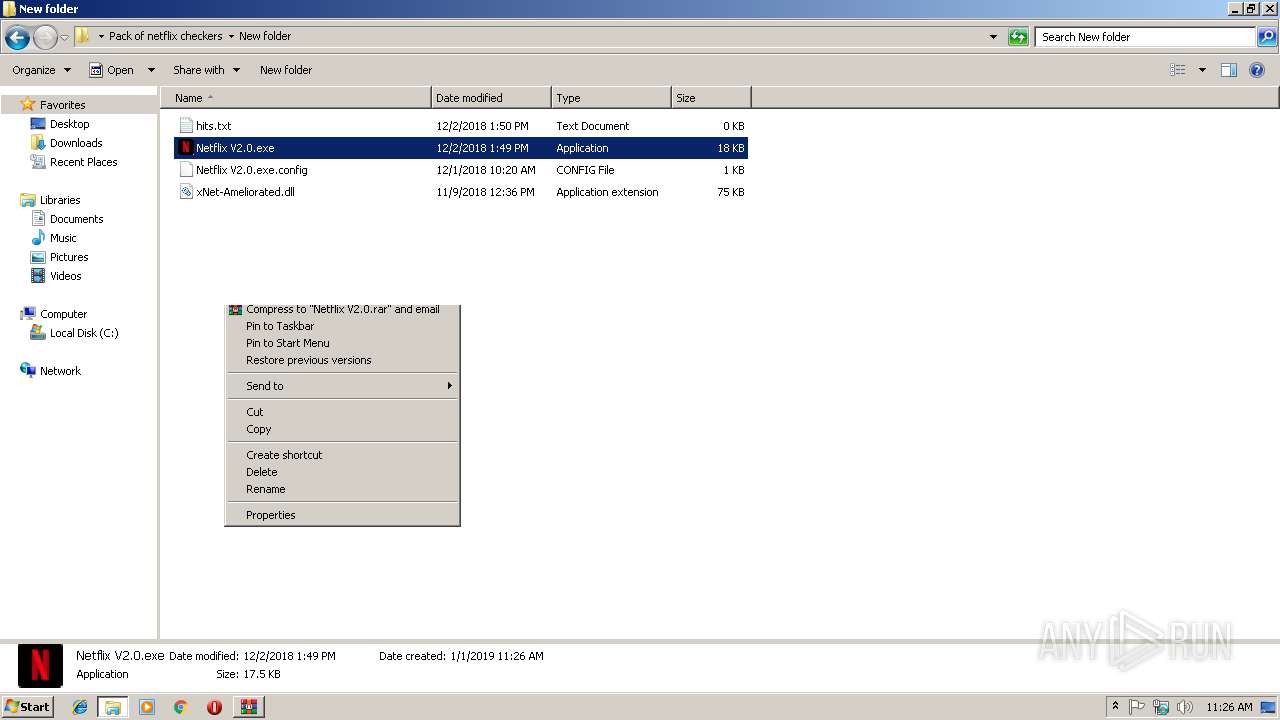Click the Netflix V2.0.exe.config file name
This screenshot has width=1280, height=720.
[252, 170]
